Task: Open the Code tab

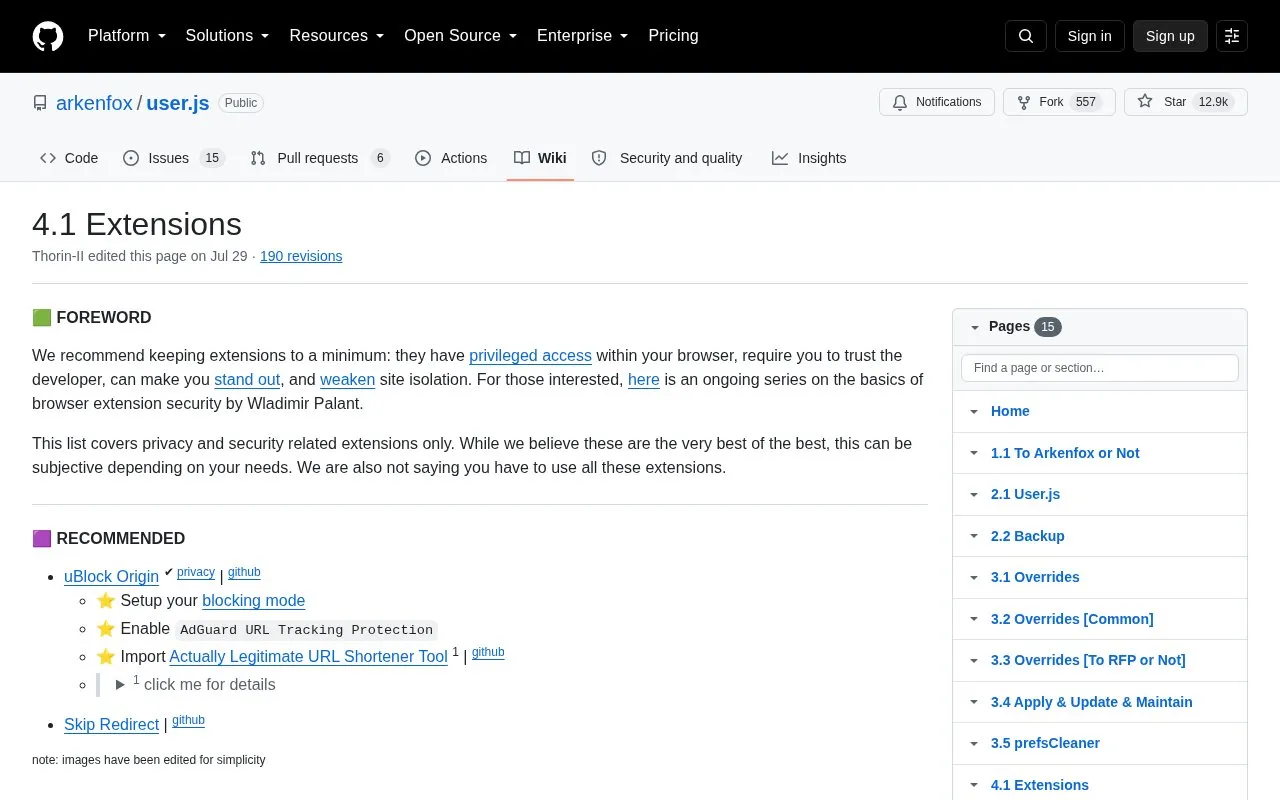Action: coord(69,158)
